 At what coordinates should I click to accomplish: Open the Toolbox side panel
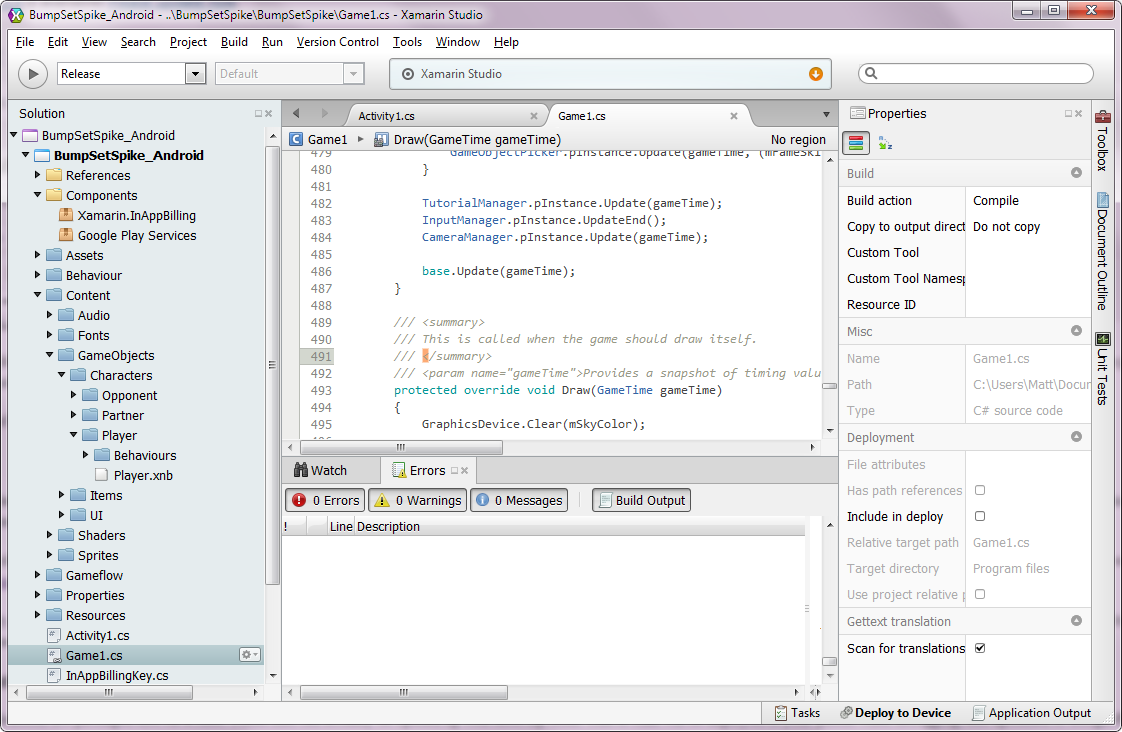pyautogui.click(x=1103, y=141)
